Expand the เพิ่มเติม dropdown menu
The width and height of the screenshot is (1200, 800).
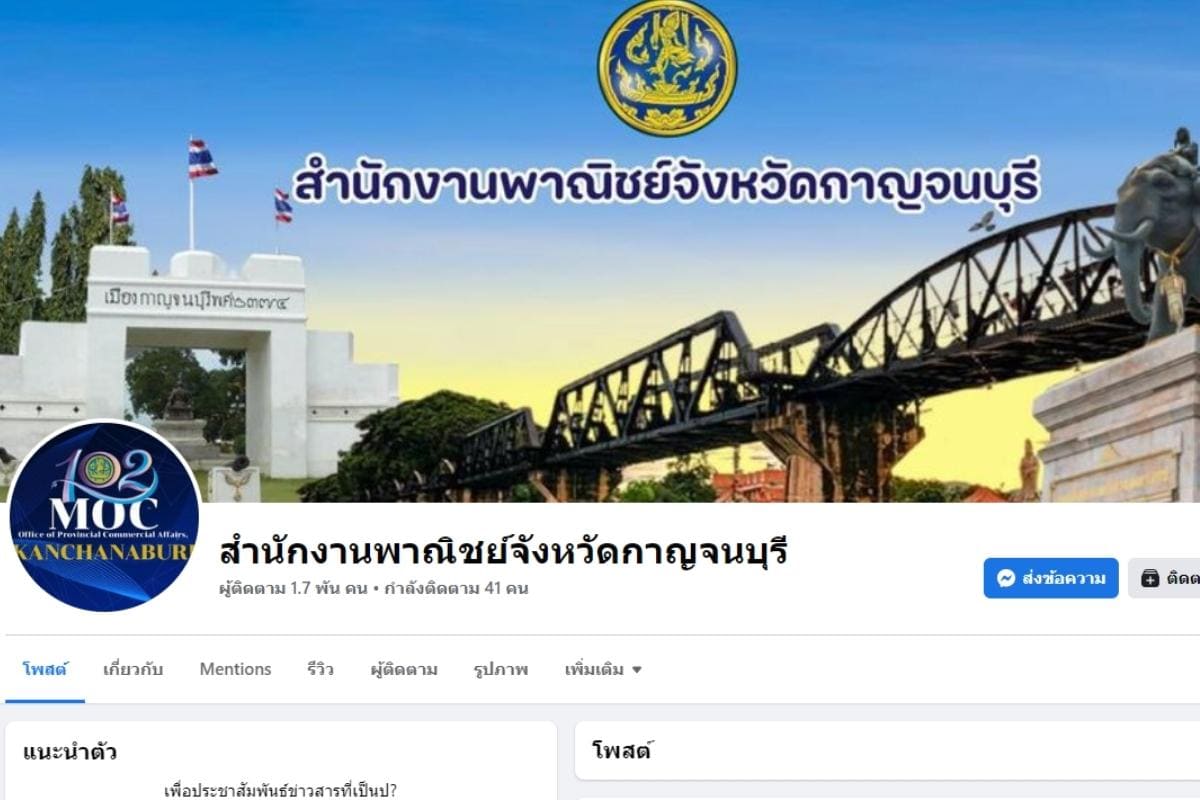603,669
